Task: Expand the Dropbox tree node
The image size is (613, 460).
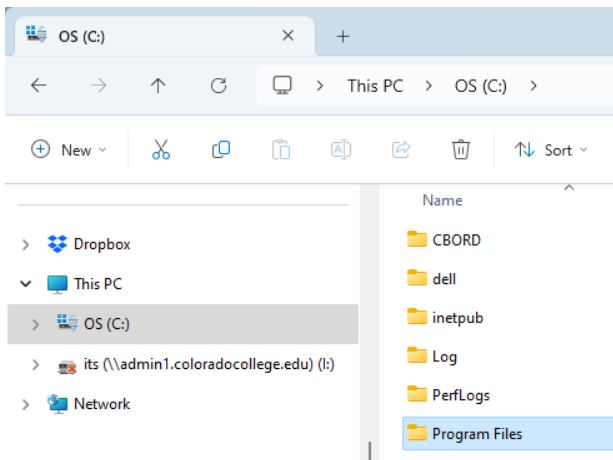Action: coord(26,245)
